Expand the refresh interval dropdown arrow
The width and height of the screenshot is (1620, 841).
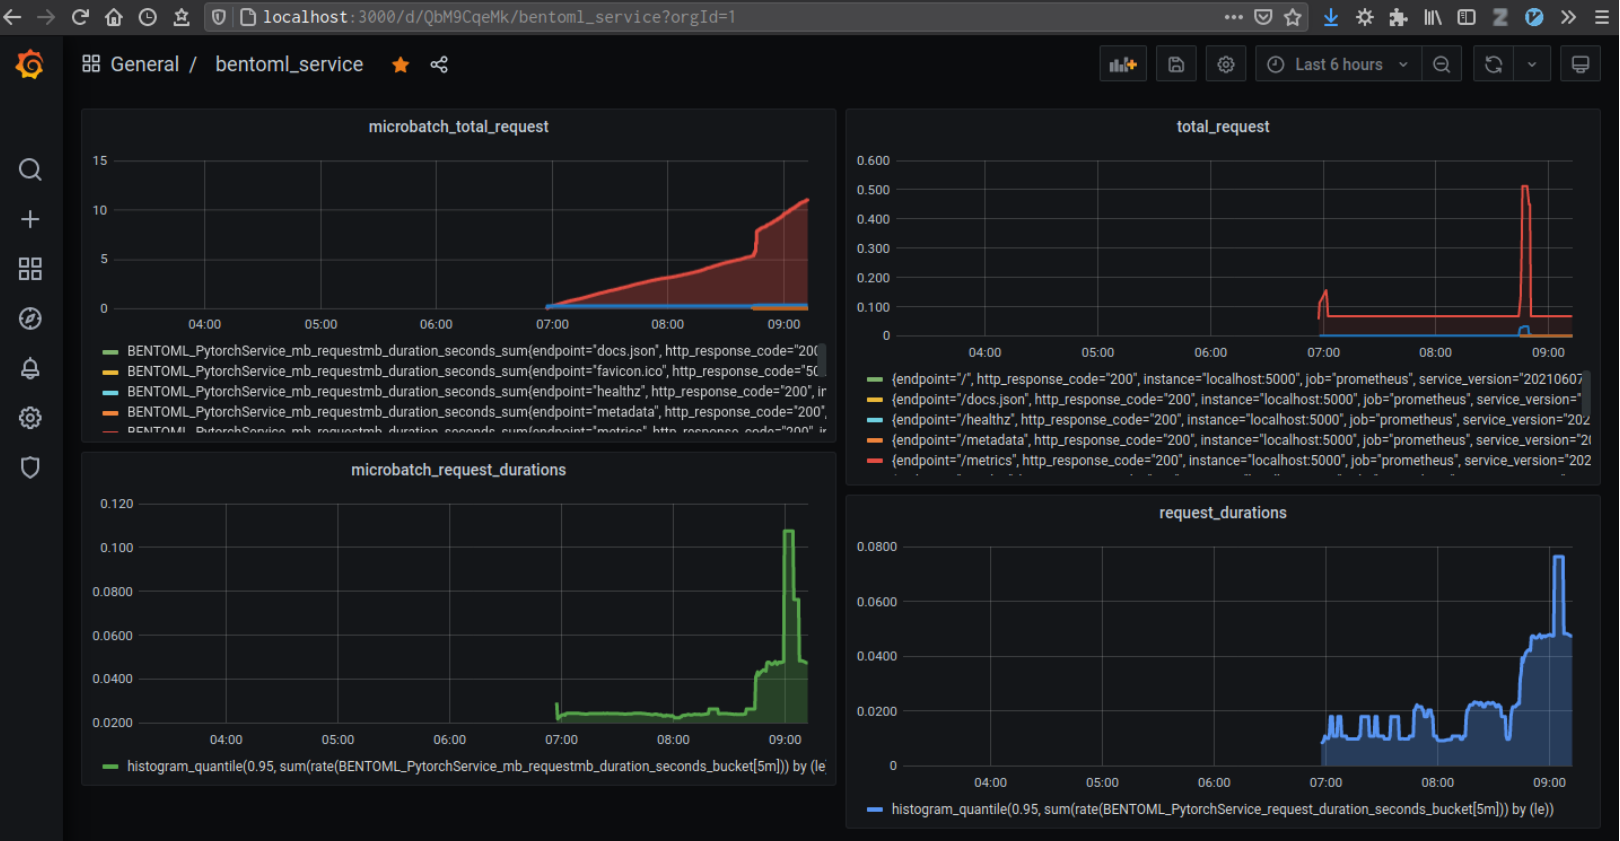[x=1532, y=64]
